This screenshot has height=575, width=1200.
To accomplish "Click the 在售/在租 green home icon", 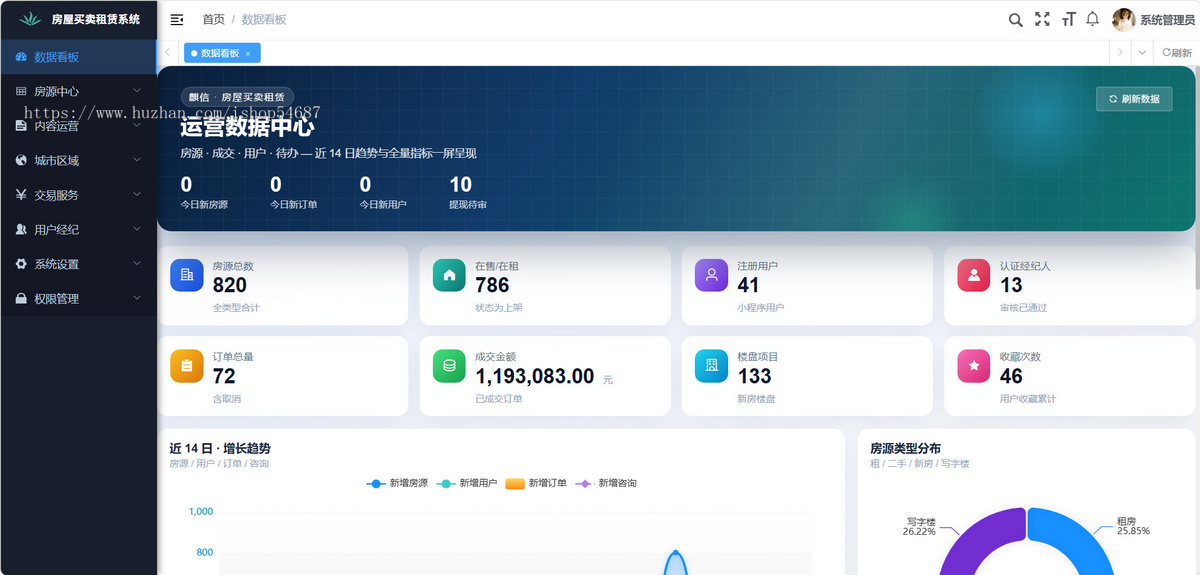I will pyautogui.click(x=449, y=275).
